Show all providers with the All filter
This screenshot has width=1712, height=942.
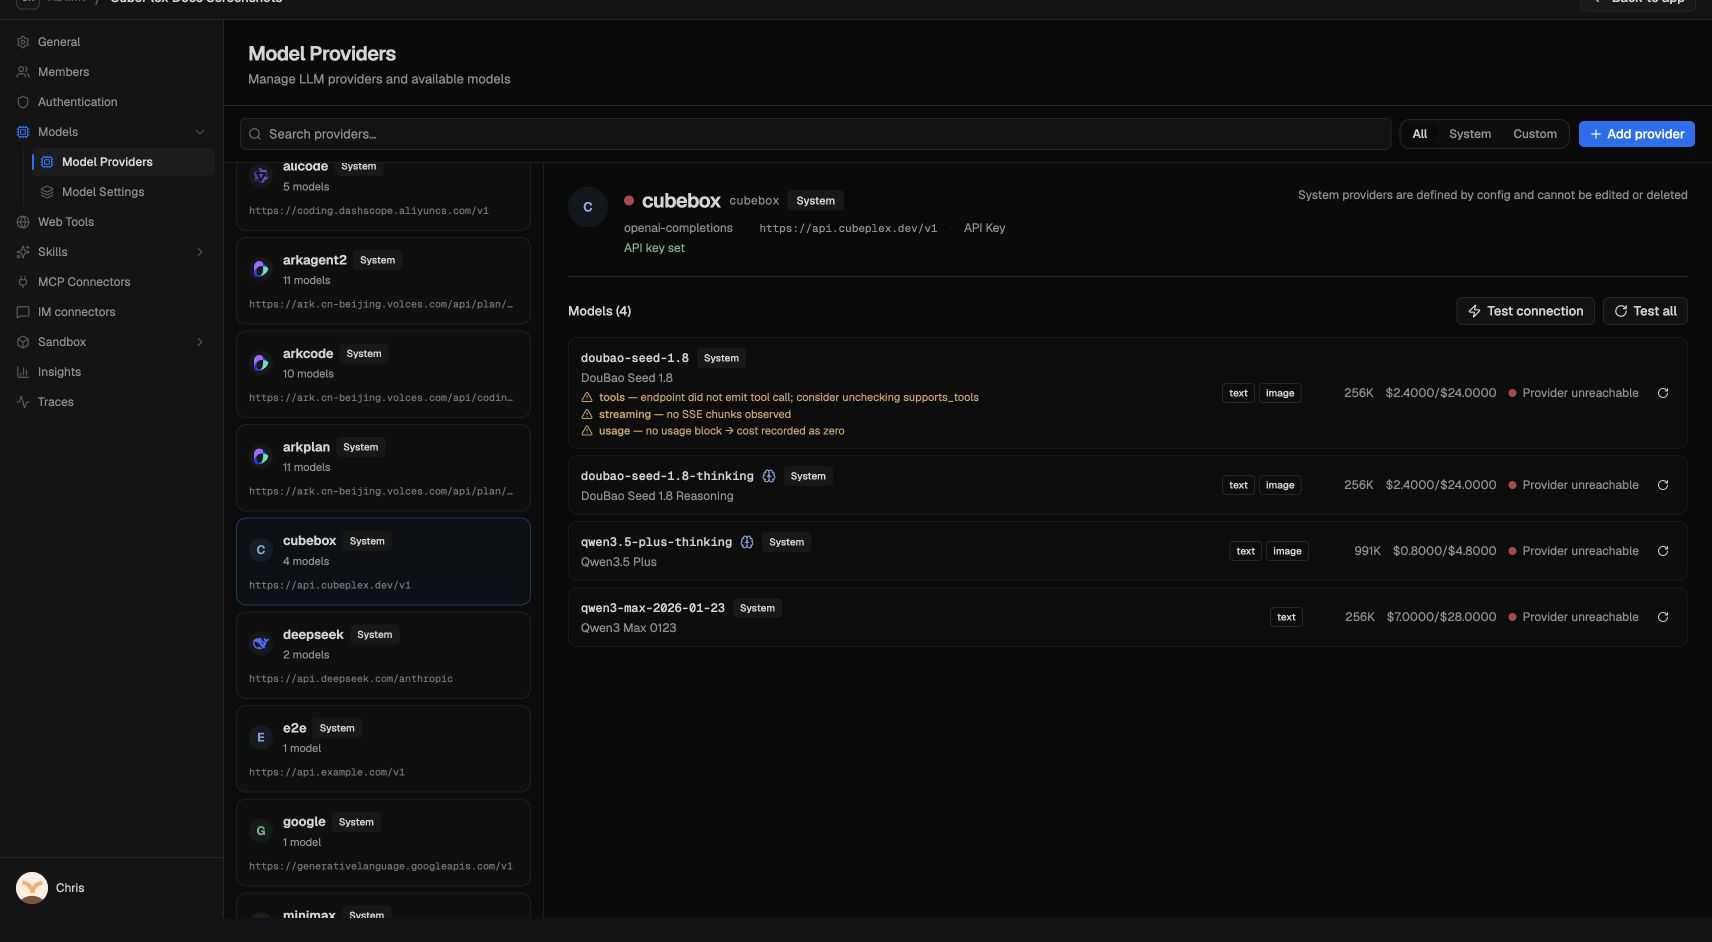coord(1419,134)
